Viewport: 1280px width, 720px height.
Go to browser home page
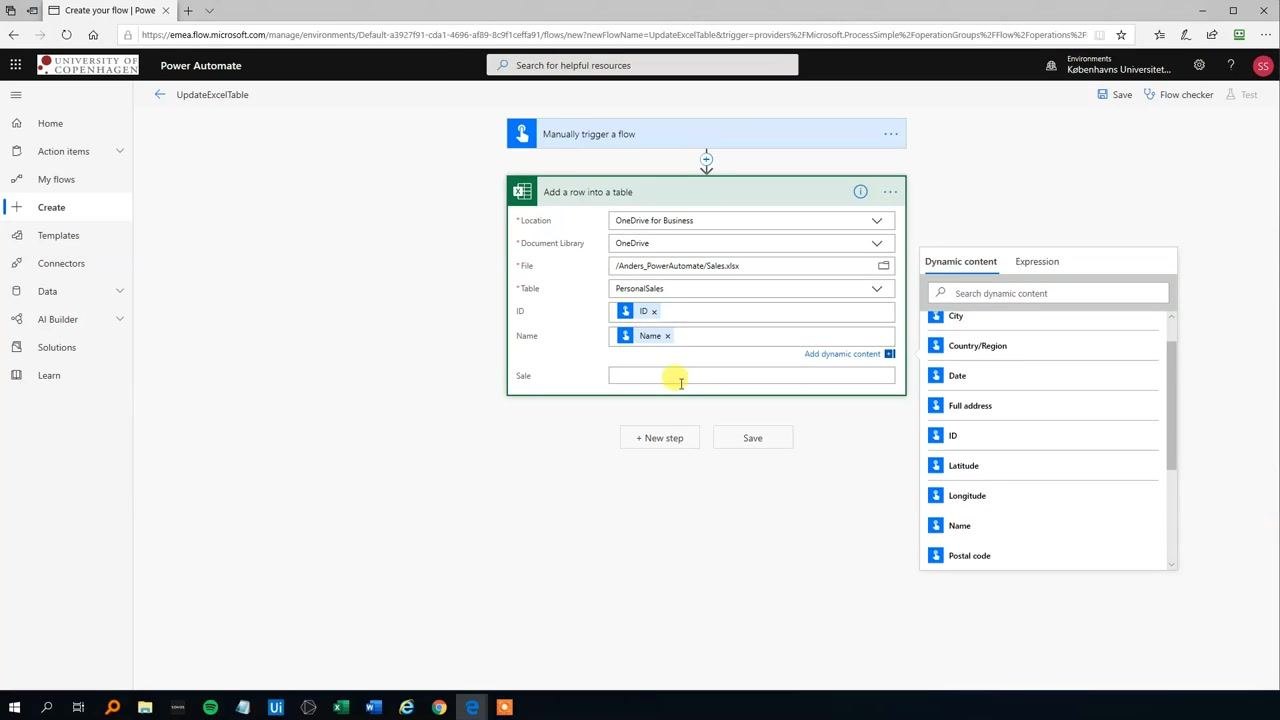(x=93, y=35)
